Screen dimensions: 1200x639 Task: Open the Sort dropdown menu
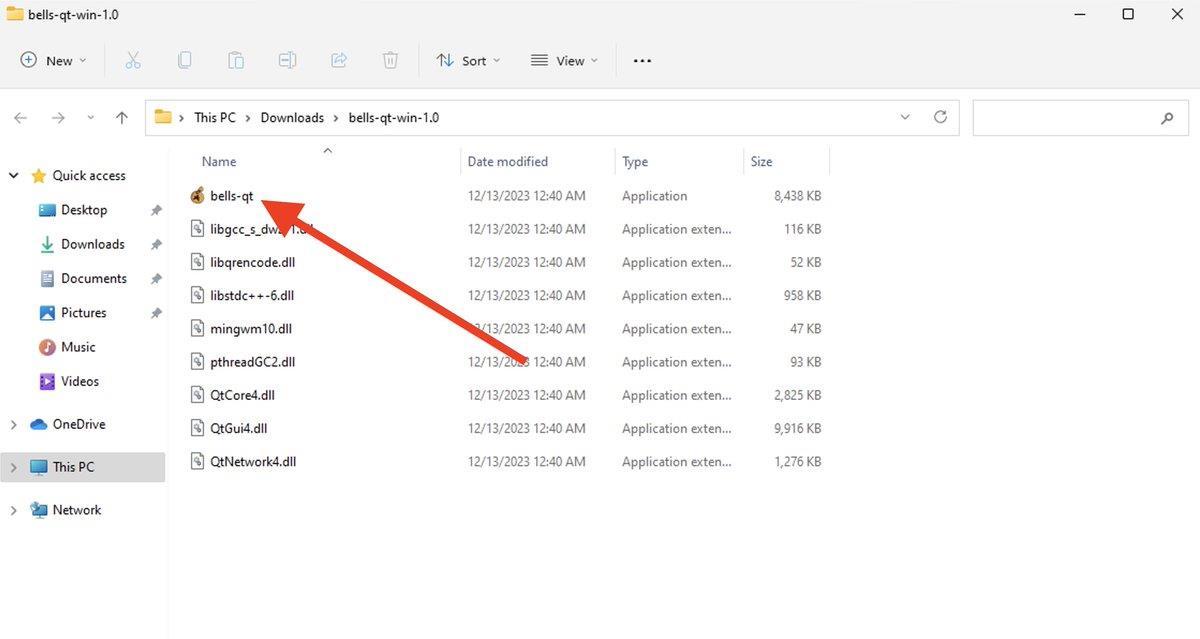tap(468, 61)
